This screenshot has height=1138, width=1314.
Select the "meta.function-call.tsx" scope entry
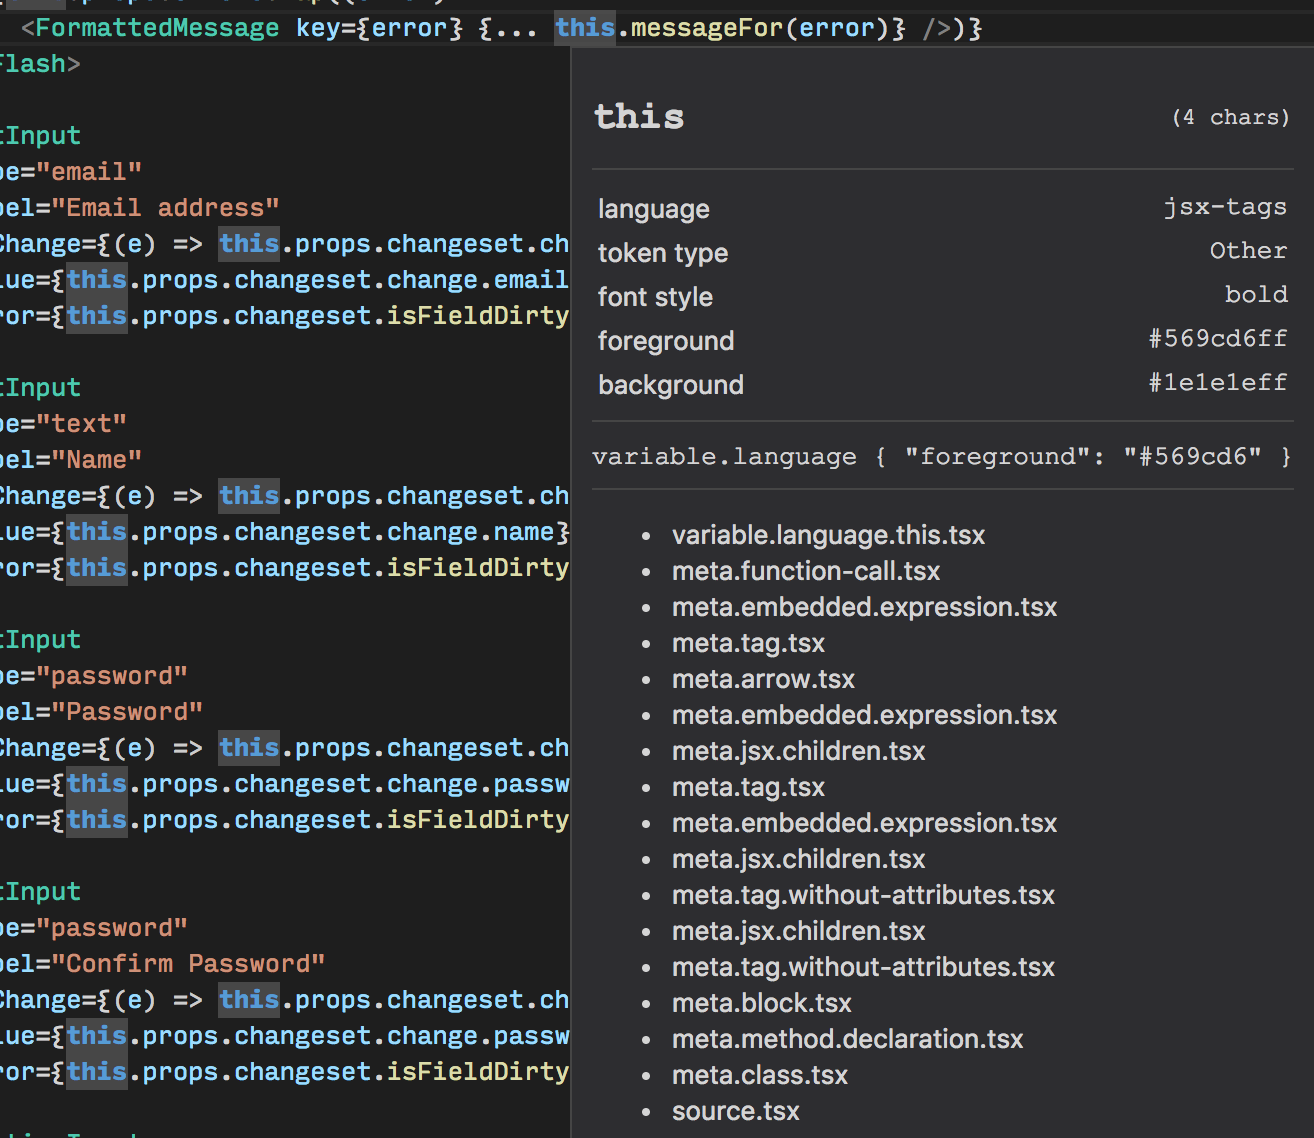coord(806,571)
